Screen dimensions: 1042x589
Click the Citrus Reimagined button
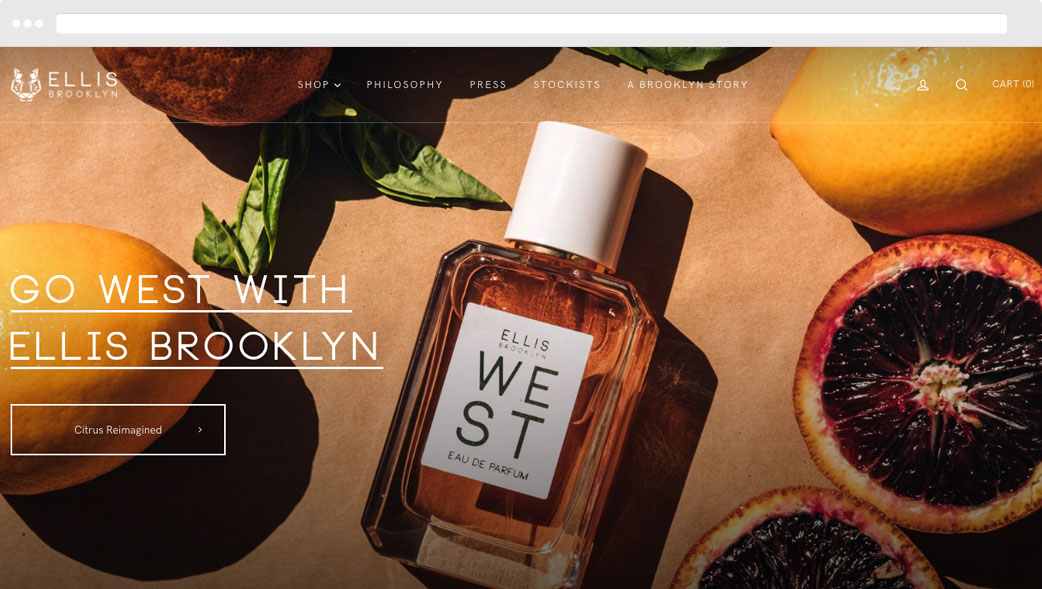(x=118, y=429)
